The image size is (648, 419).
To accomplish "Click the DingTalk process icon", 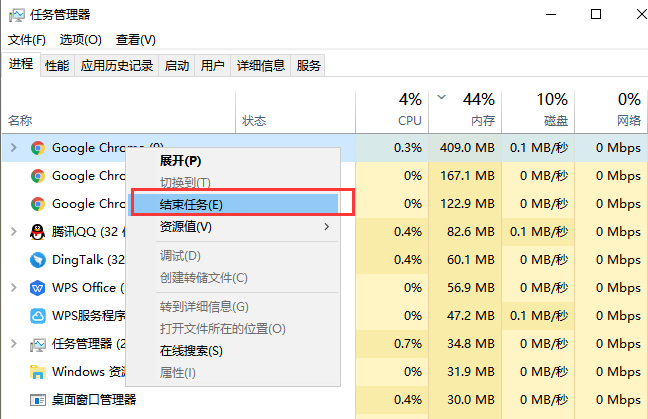I will (37, 260).
